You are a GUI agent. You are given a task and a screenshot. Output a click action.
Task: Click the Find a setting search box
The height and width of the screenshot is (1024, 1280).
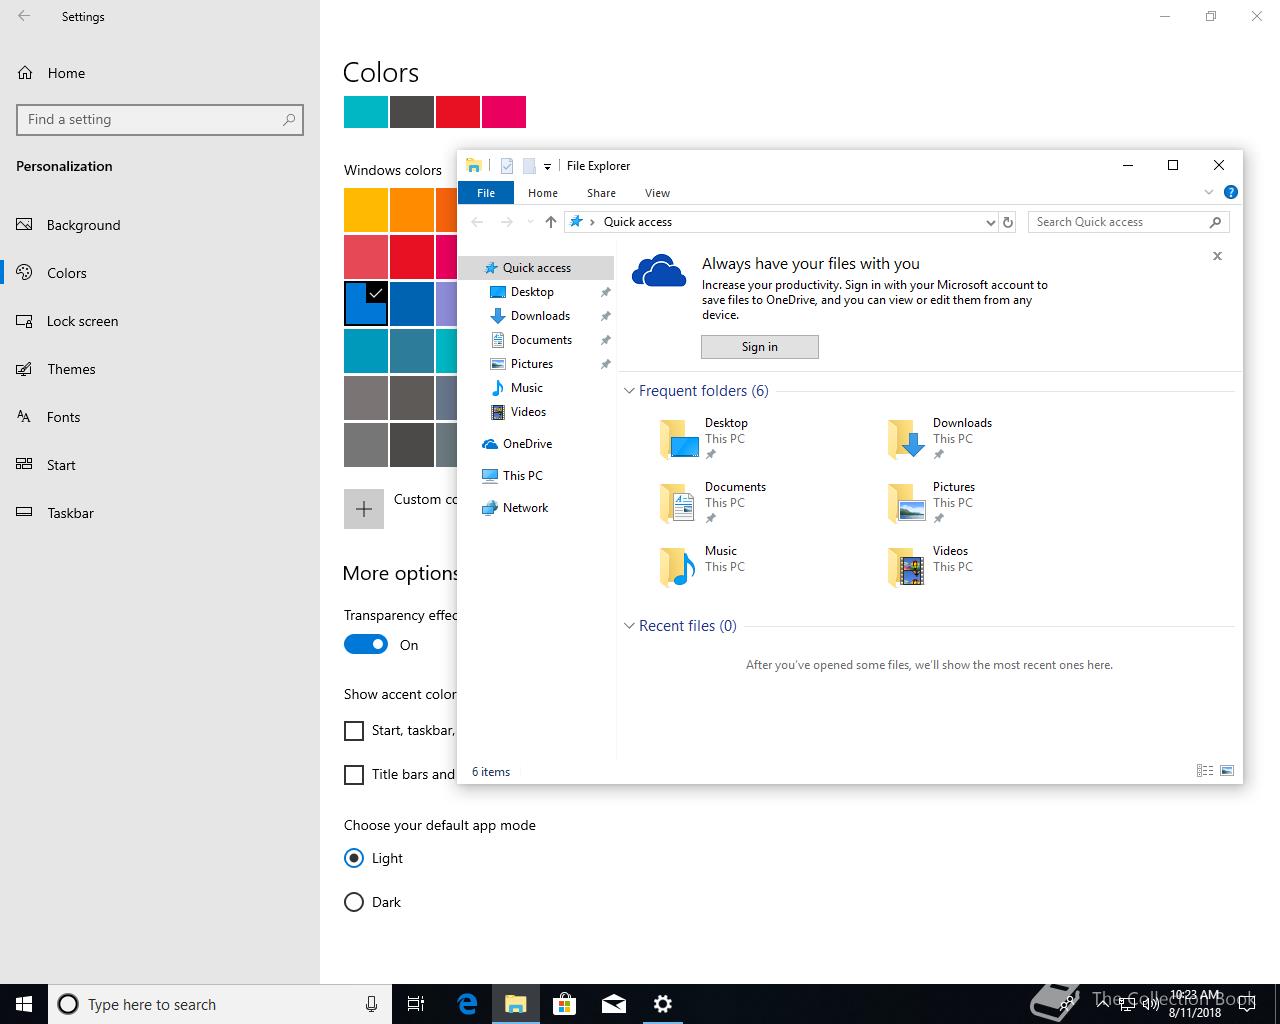[160, 119]
